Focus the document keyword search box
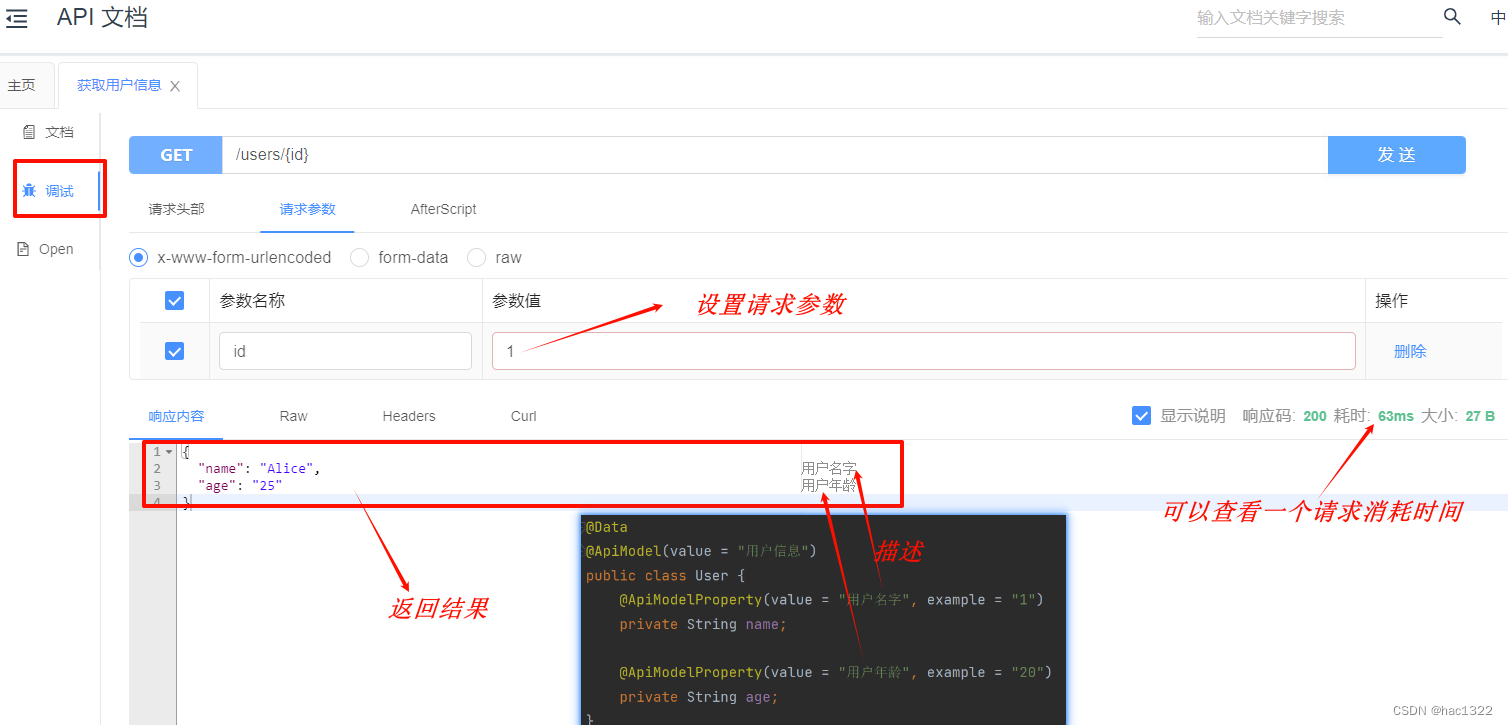Image resolution: width=1508 pixels, height=725 pixels. tap(1319, 18)
